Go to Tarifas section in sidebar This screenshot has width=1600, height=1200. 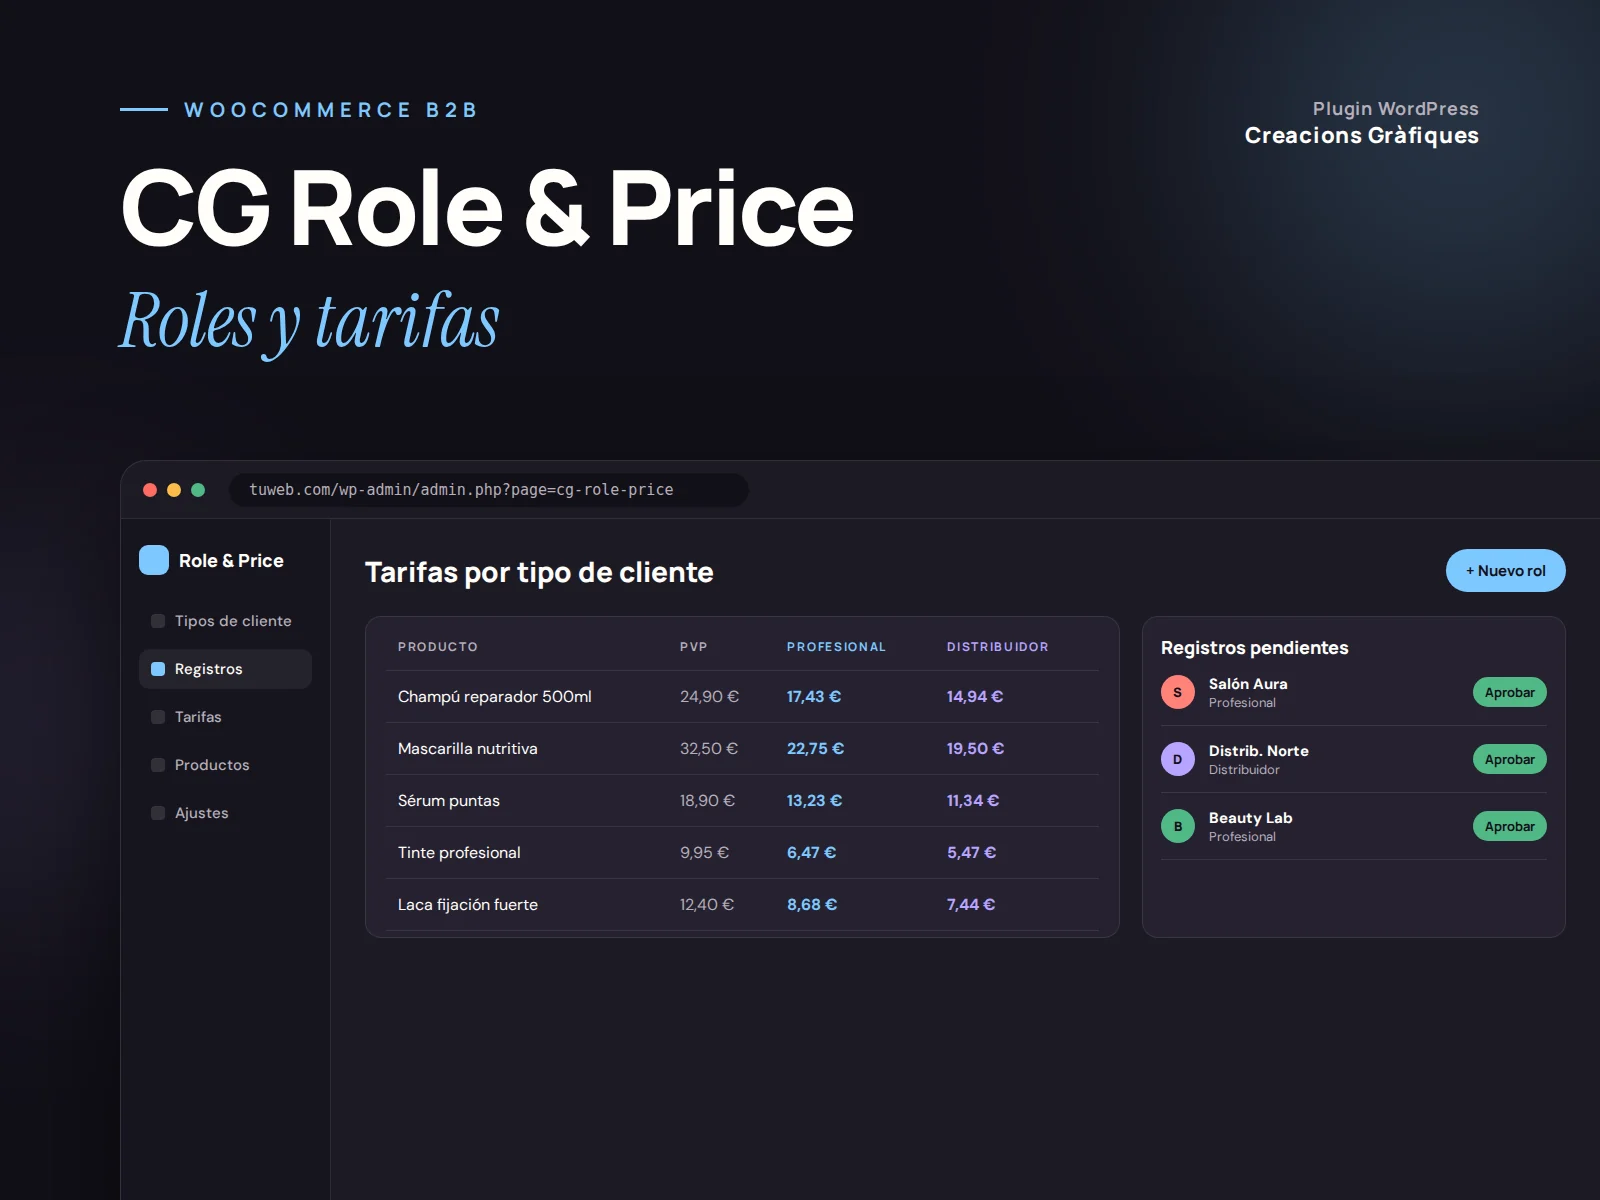(x=225, y=717)
